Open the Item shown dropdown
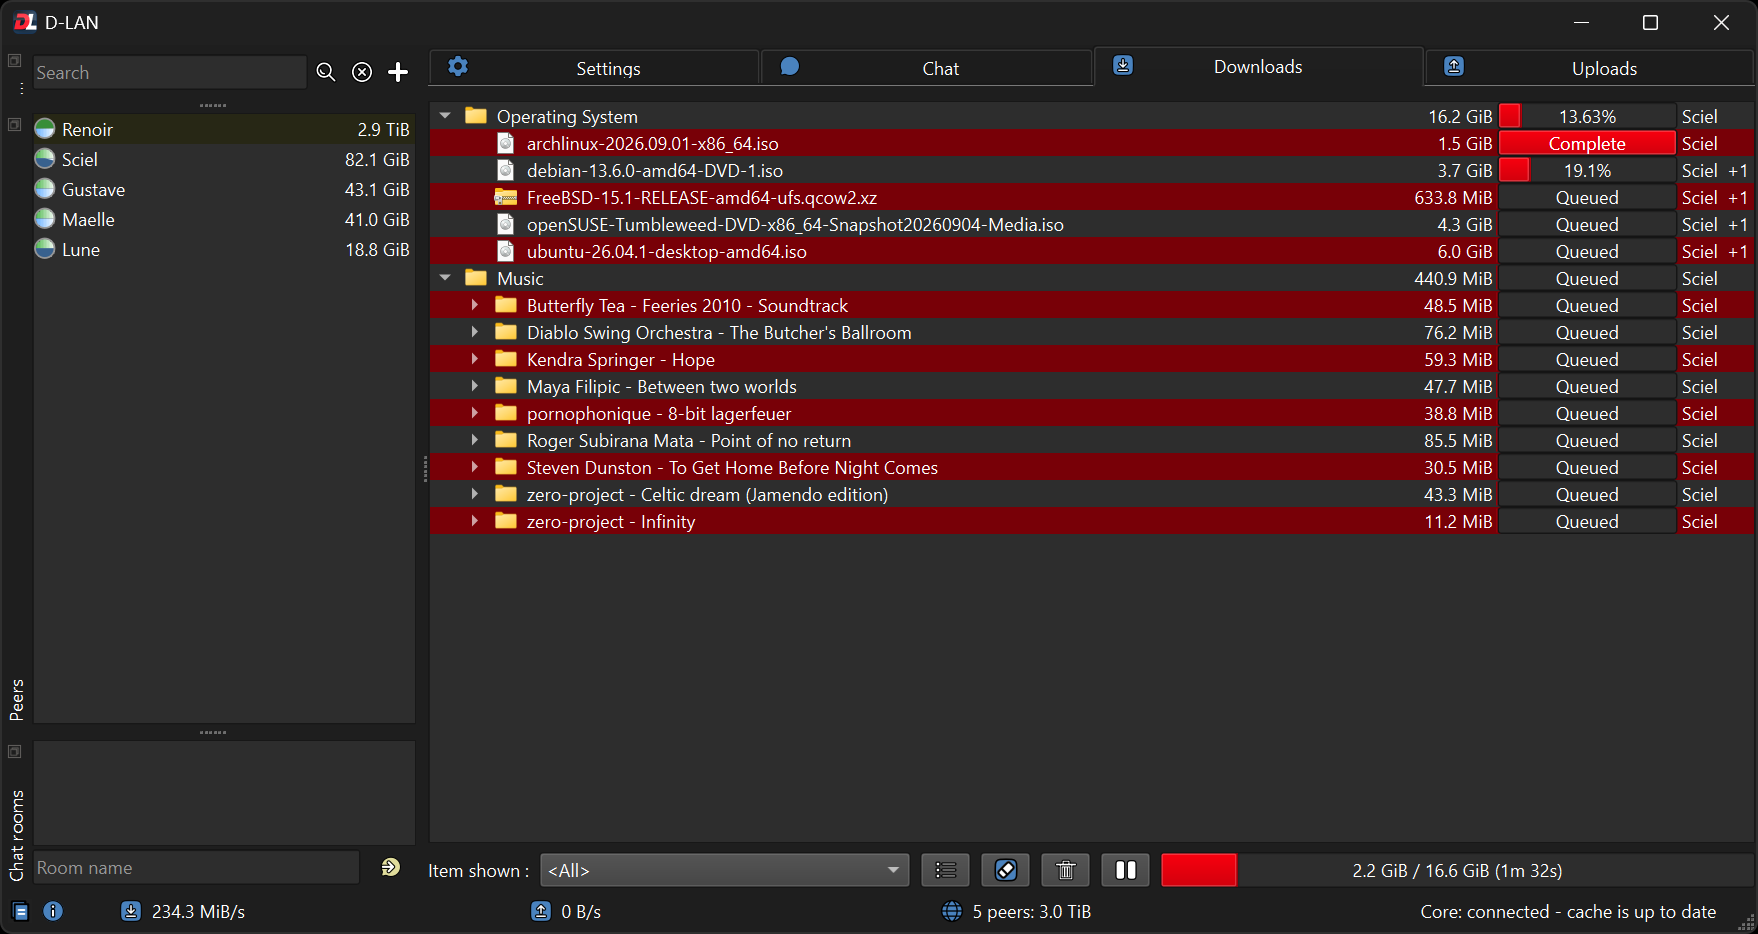The image size is (1758, 934). pos(725,870)
